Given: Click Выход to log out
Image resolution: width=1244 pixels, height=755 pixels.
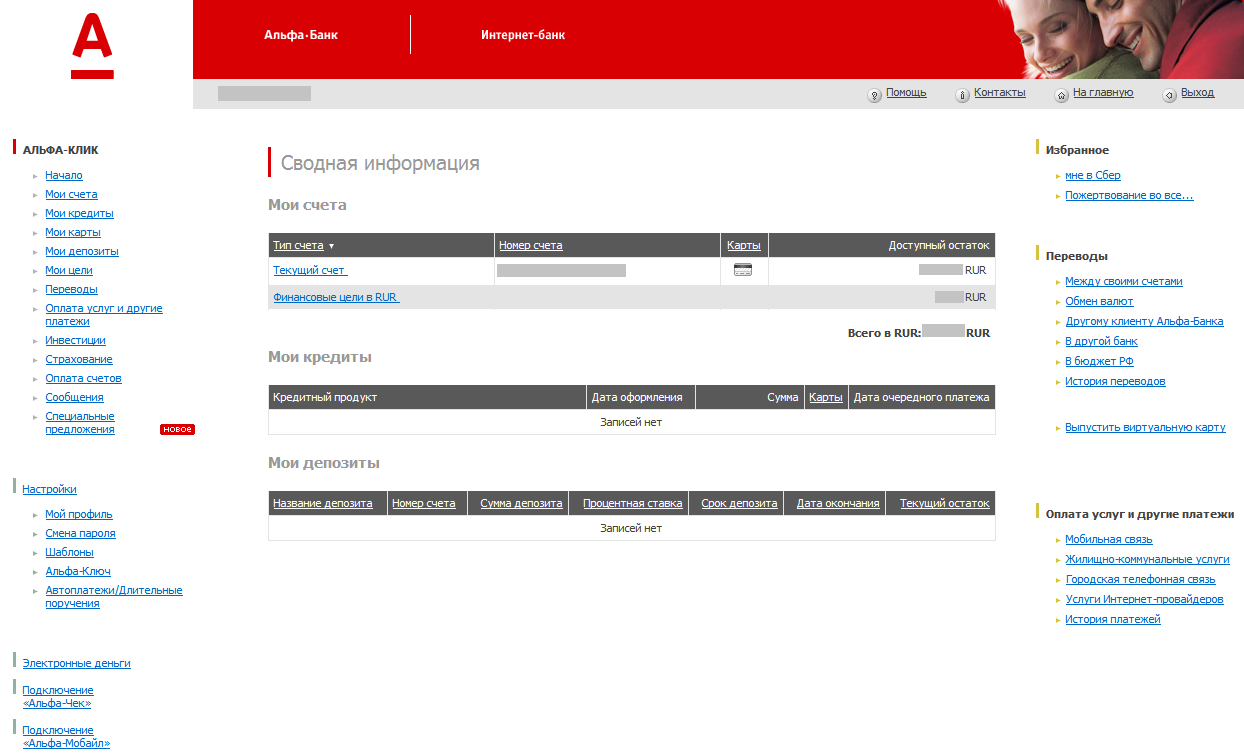Looking at the screenshot, I should point(1197,92).
